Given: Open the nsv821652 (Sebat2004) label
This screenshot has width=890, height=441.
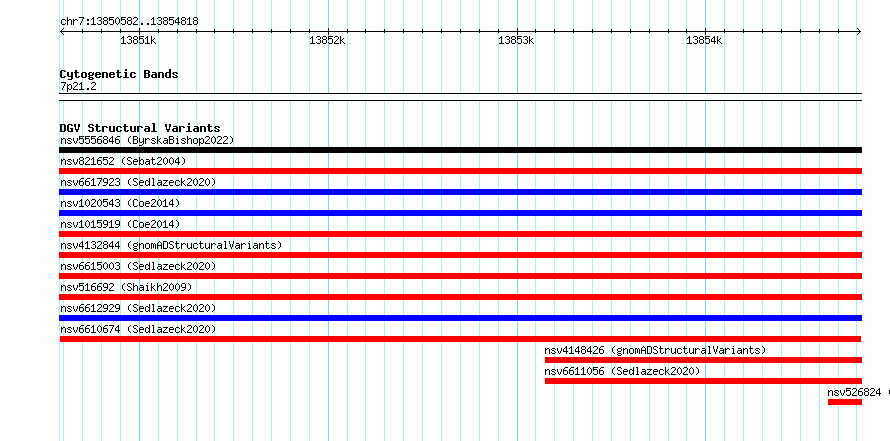Looking at the screenshot, I should (x=123, y=161).
